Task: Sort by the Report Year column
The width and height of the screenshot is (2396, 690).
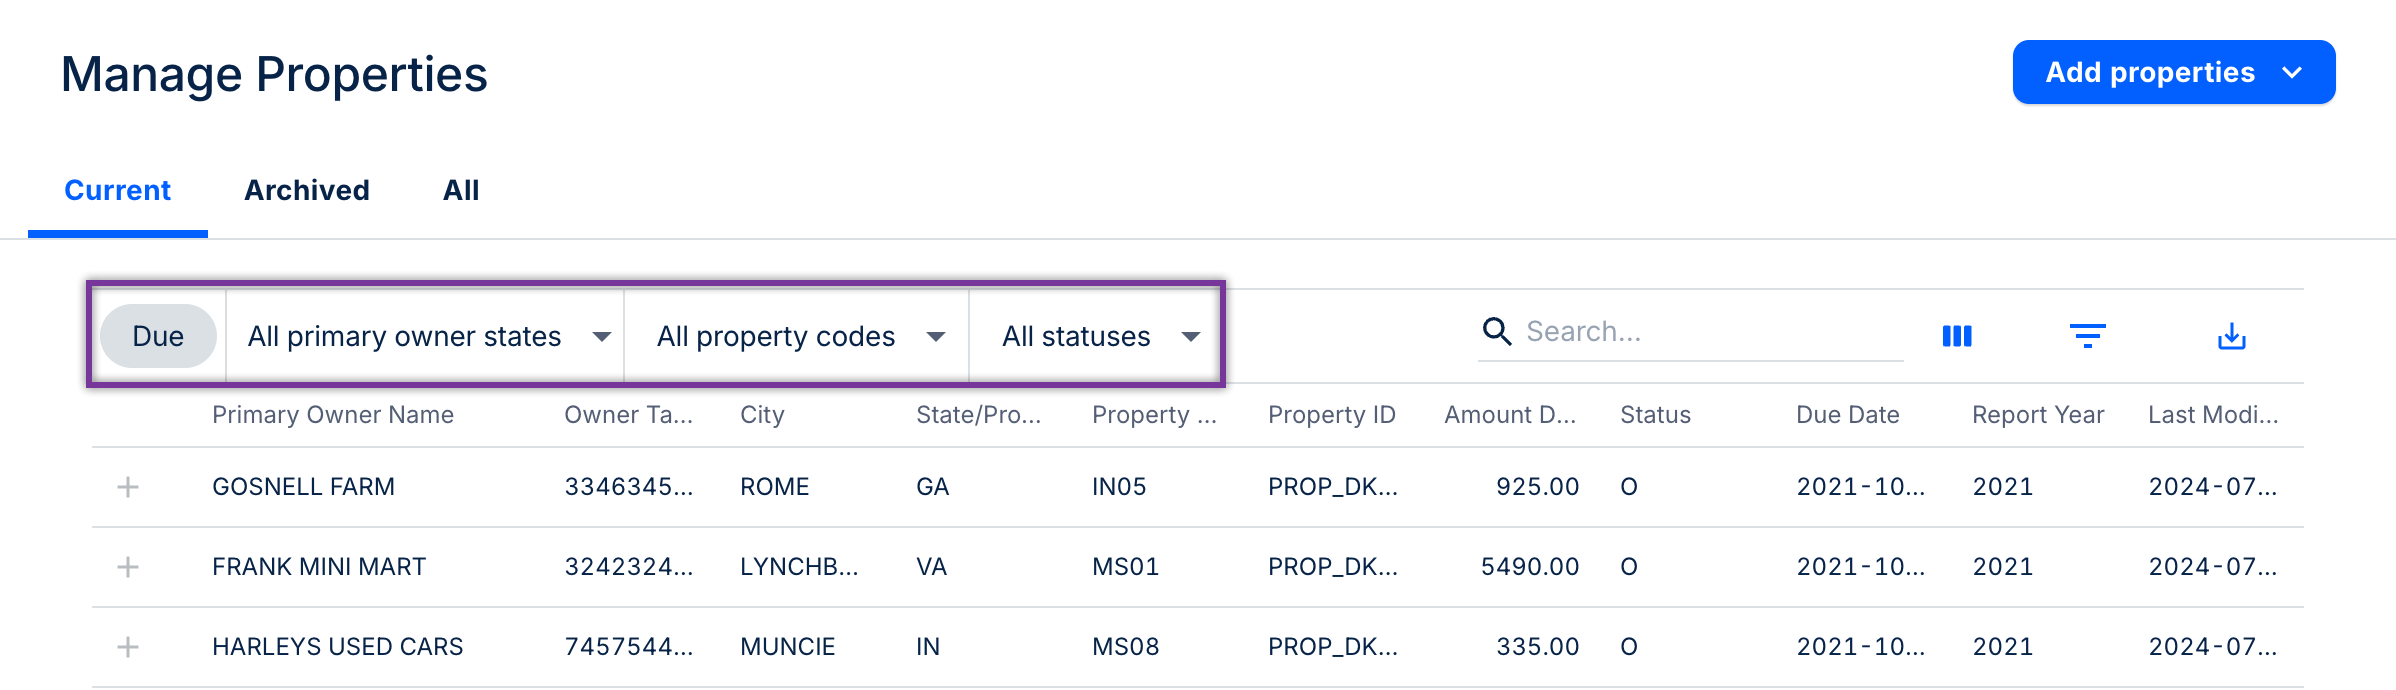Action: pyautogui.click(x=2037, y=415)
